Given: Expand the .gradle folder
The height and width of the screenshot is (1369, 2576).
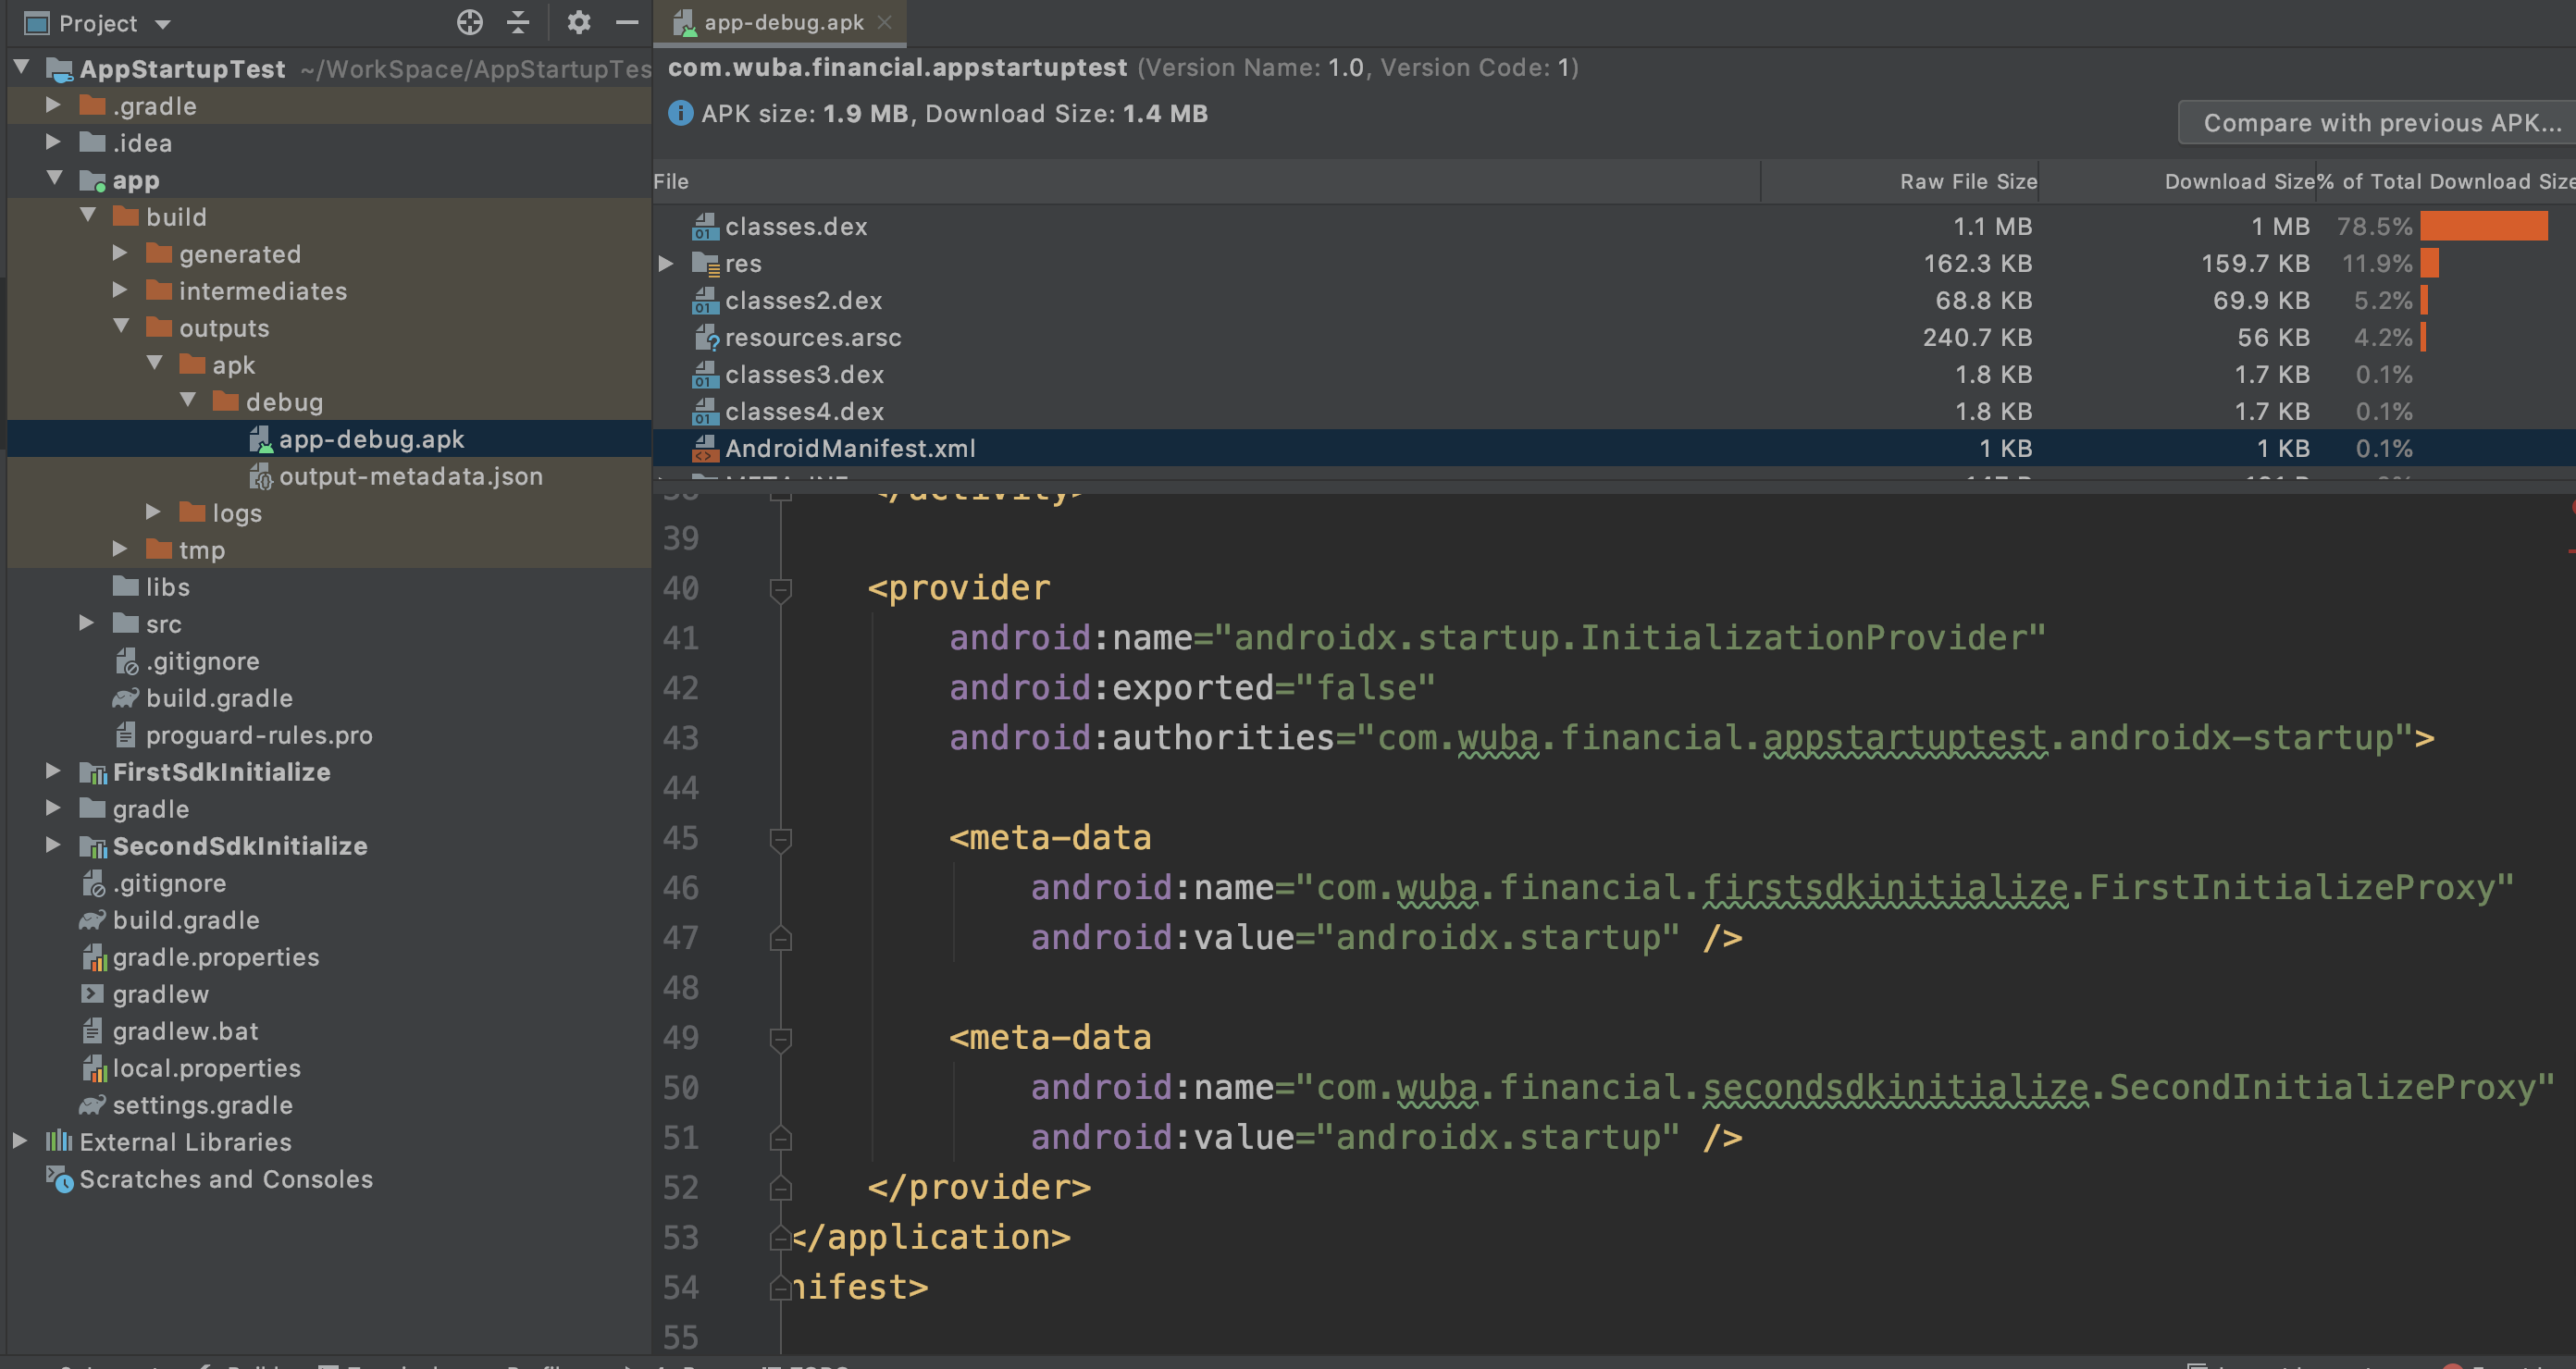Looking at the screenshot, I should 54,105.
